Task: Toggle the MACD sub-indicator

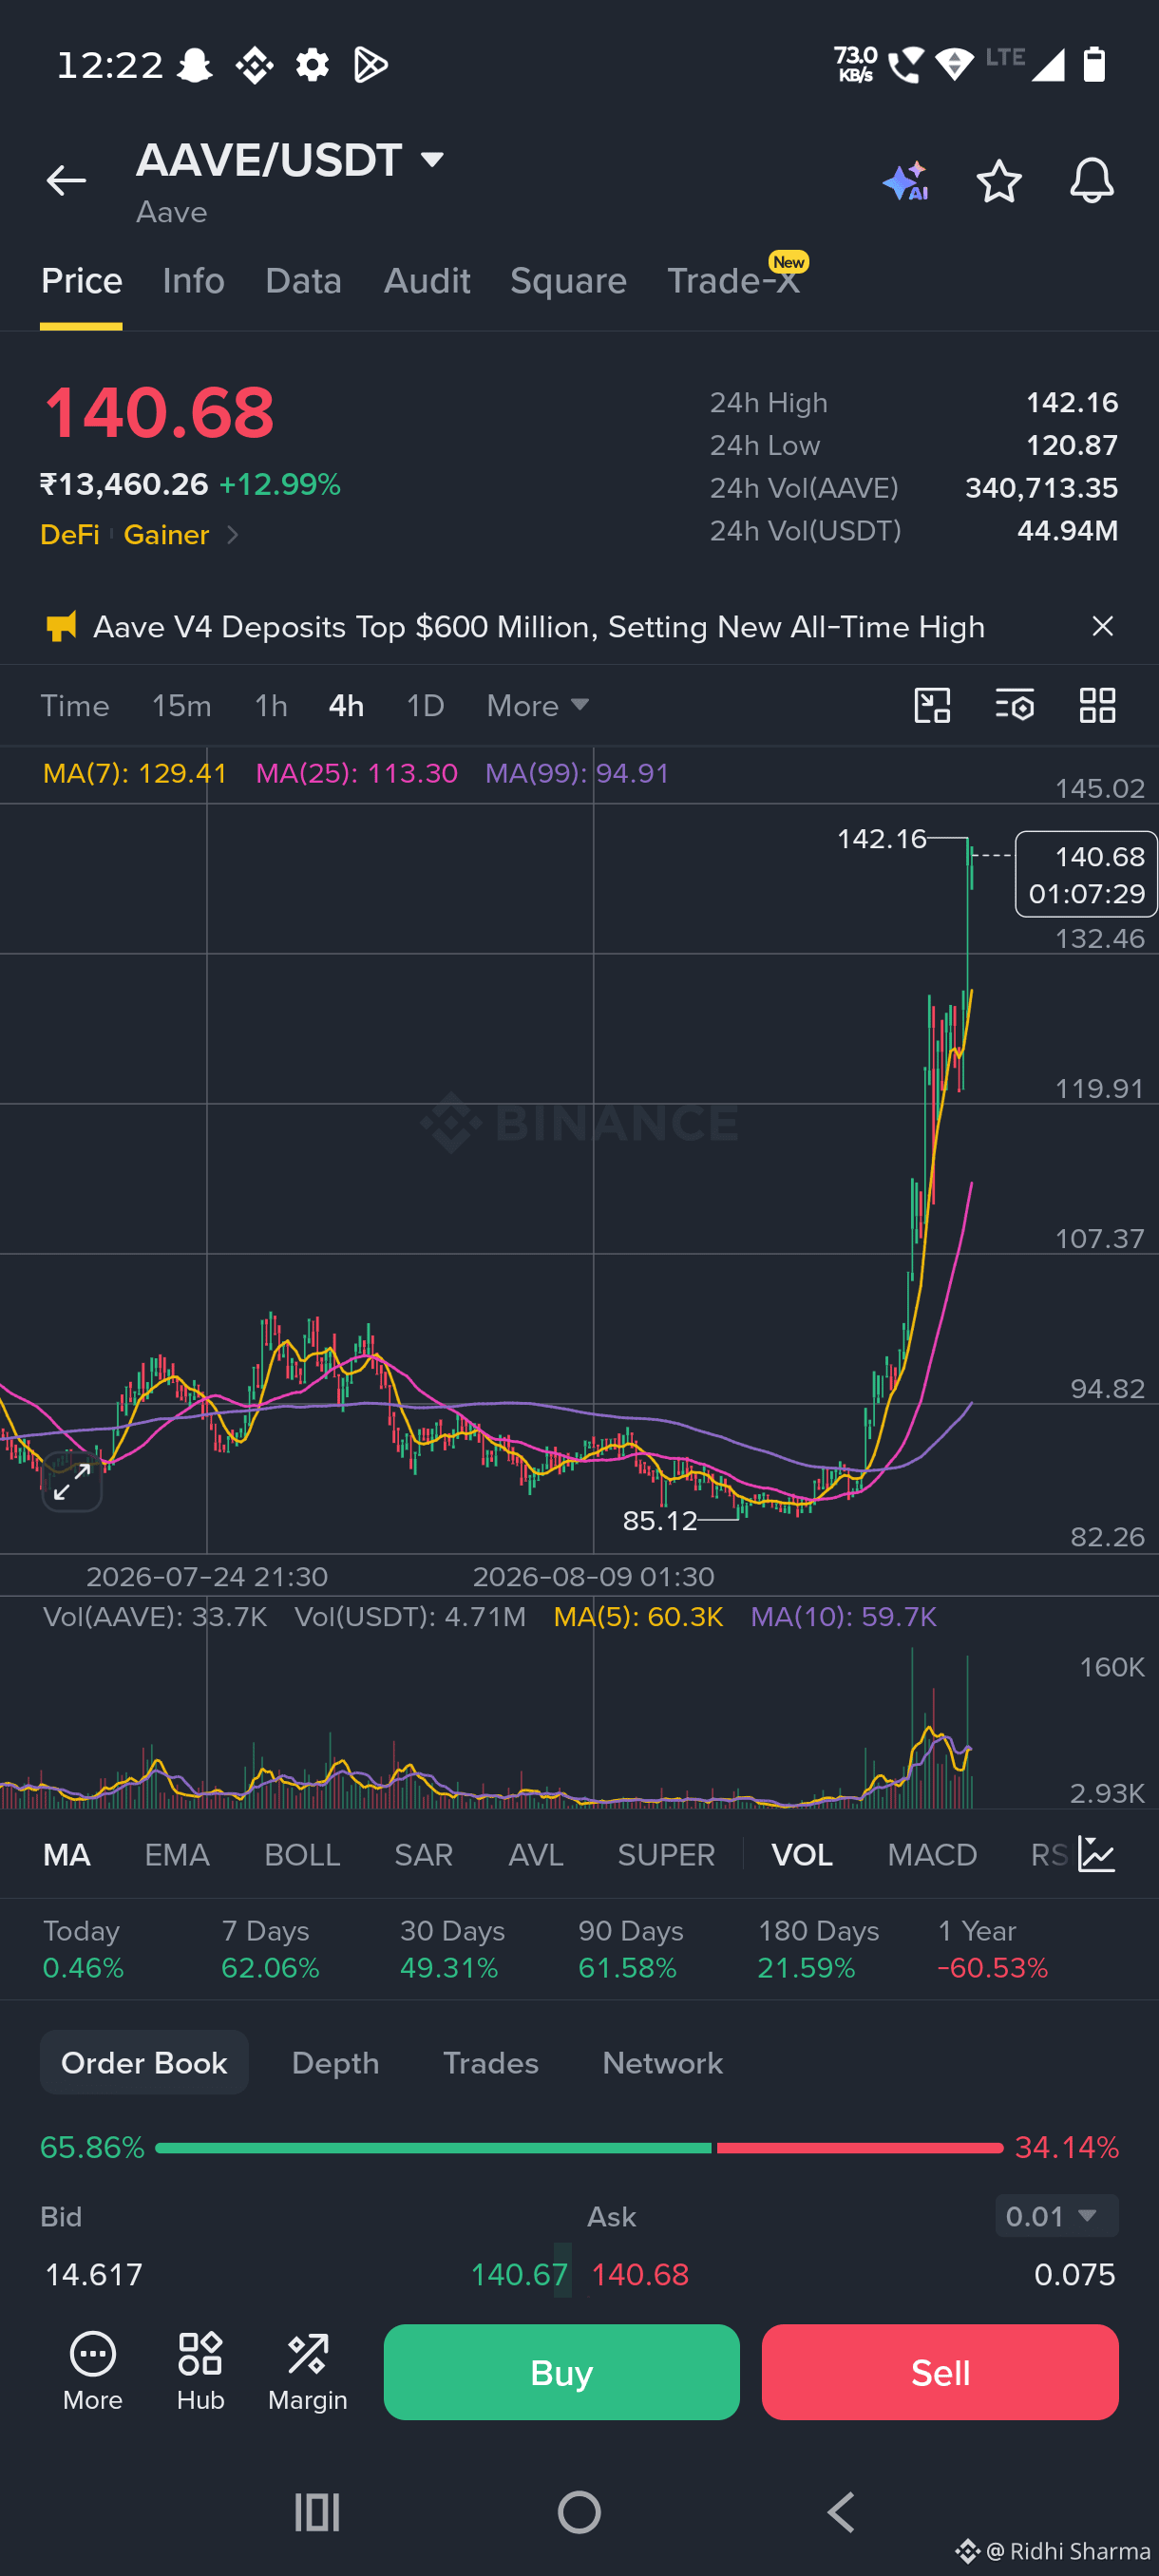Action: pyautogui.click(x=932, y=1854)
